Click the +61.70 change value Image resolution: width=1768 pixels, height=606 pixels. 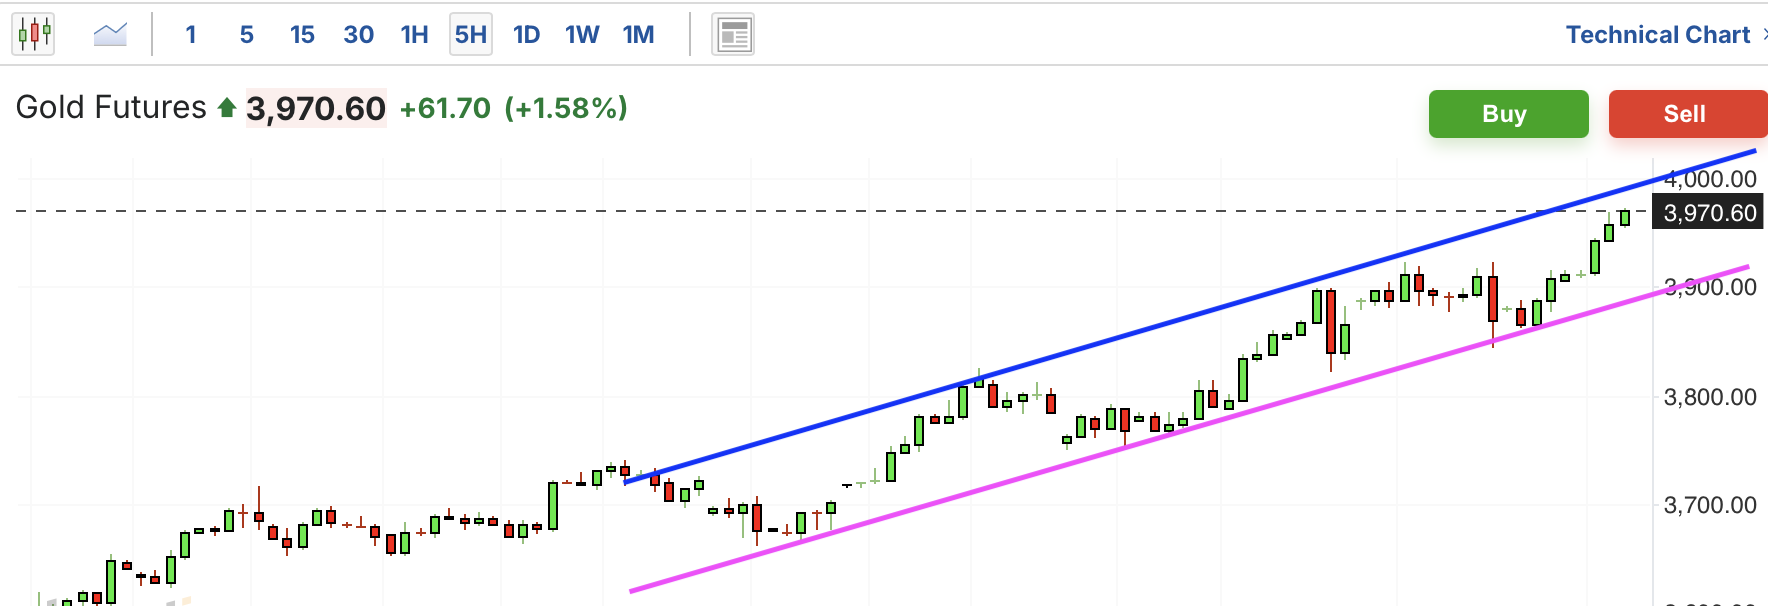pyautogui.click(x=445, y=108)
